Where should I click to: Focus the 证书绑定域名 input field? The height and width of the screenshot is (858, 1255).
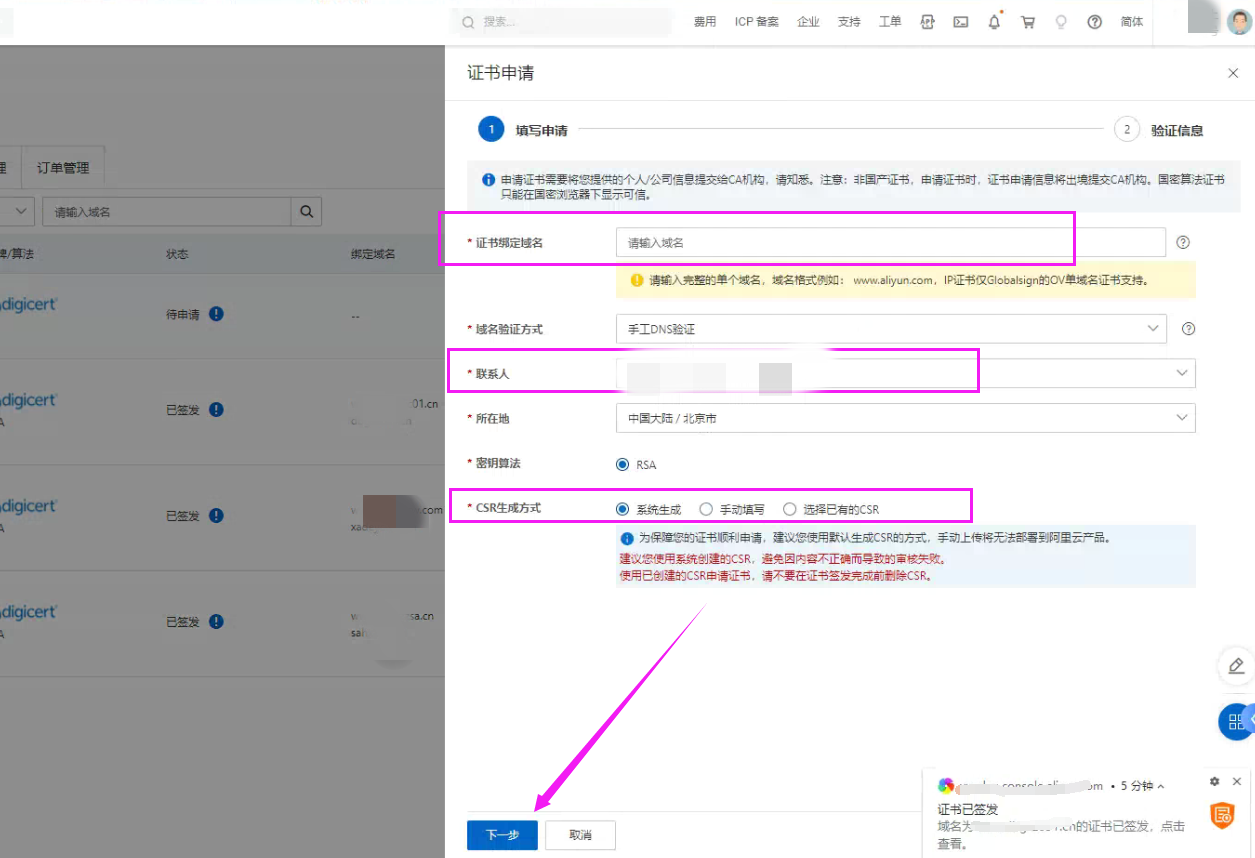point(890,243)
